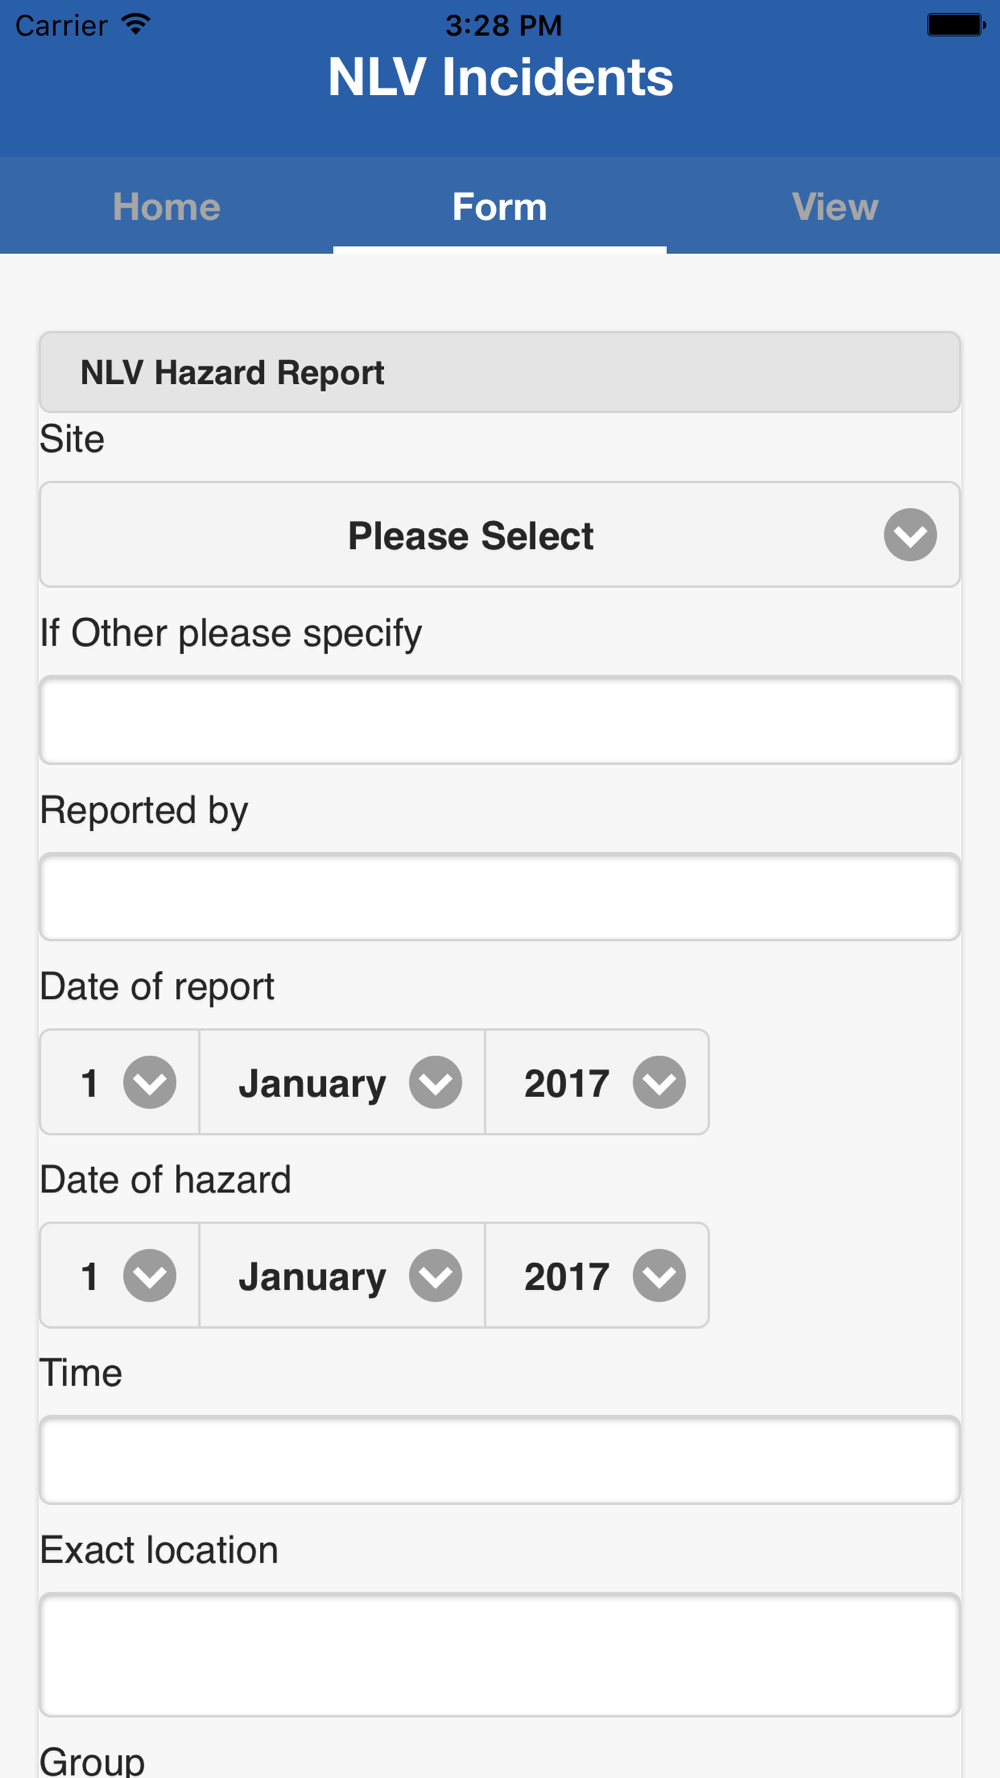Tap the chevron beside Date of report January
The width and height of the screenshot is (1000, 1778).
(436, 1082)
